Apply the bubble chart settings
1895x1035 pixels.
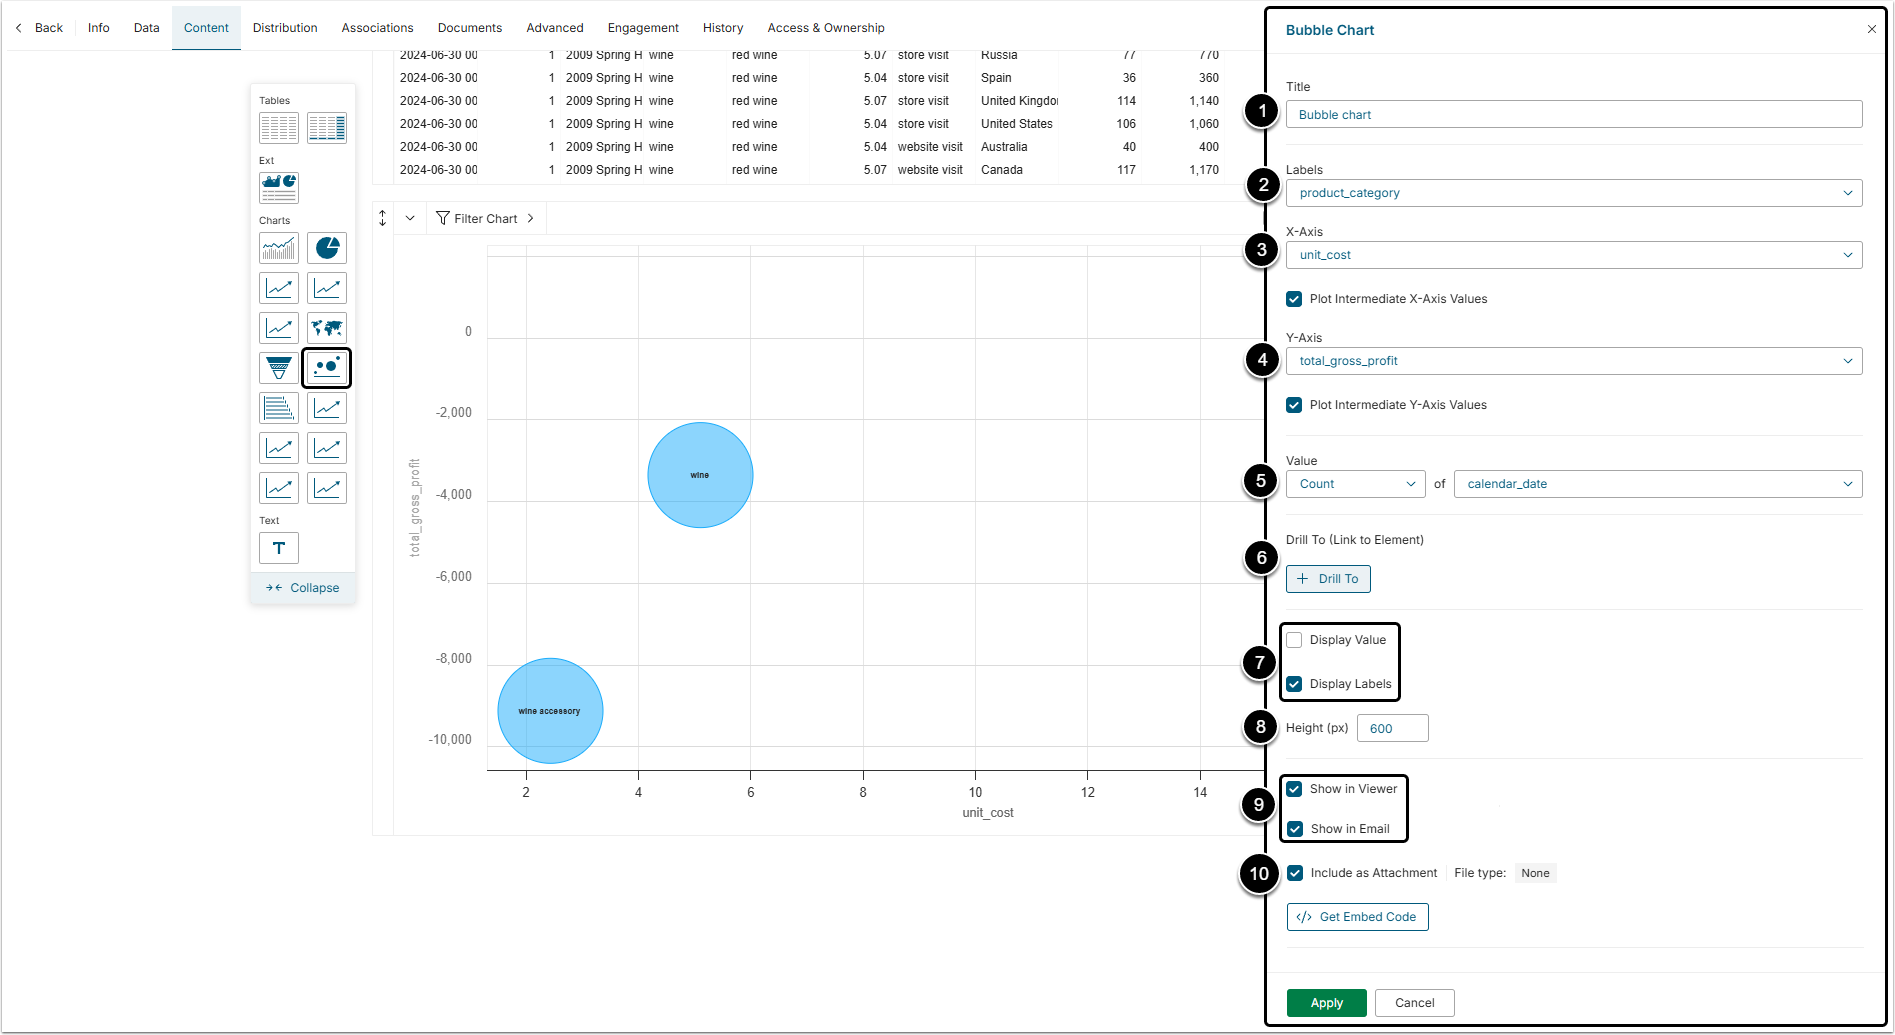click(1326, 1003)
